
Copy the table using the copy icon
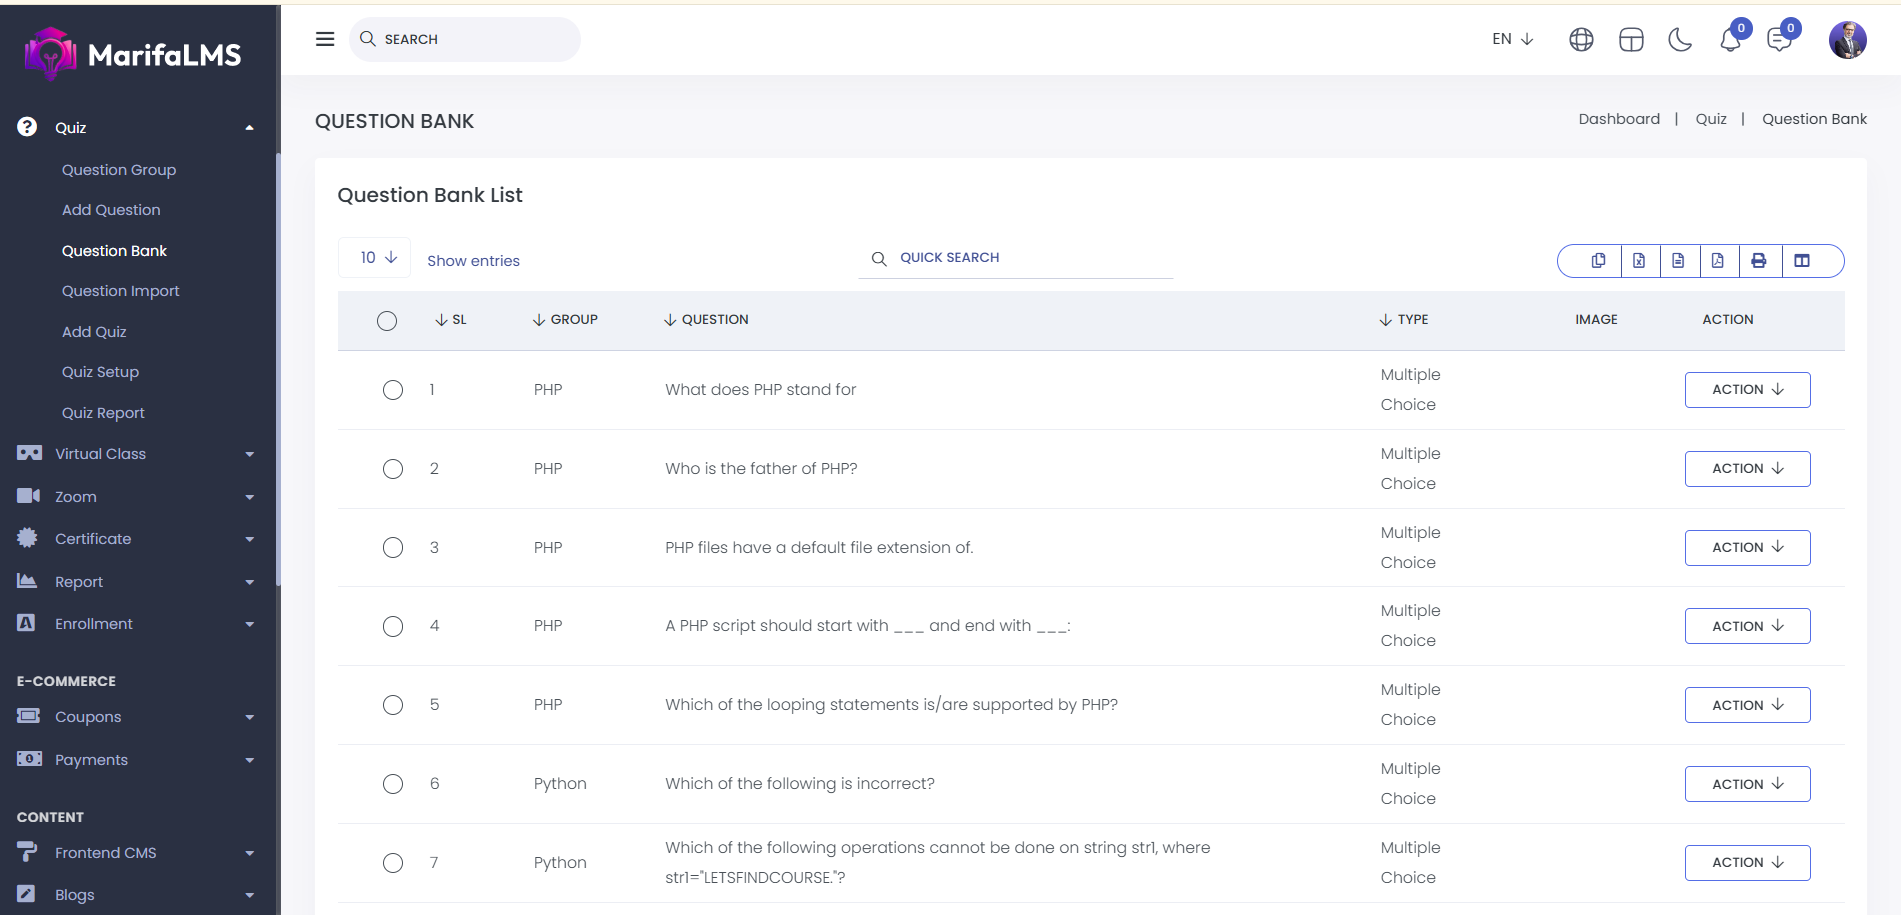(x=1598, y=261)
